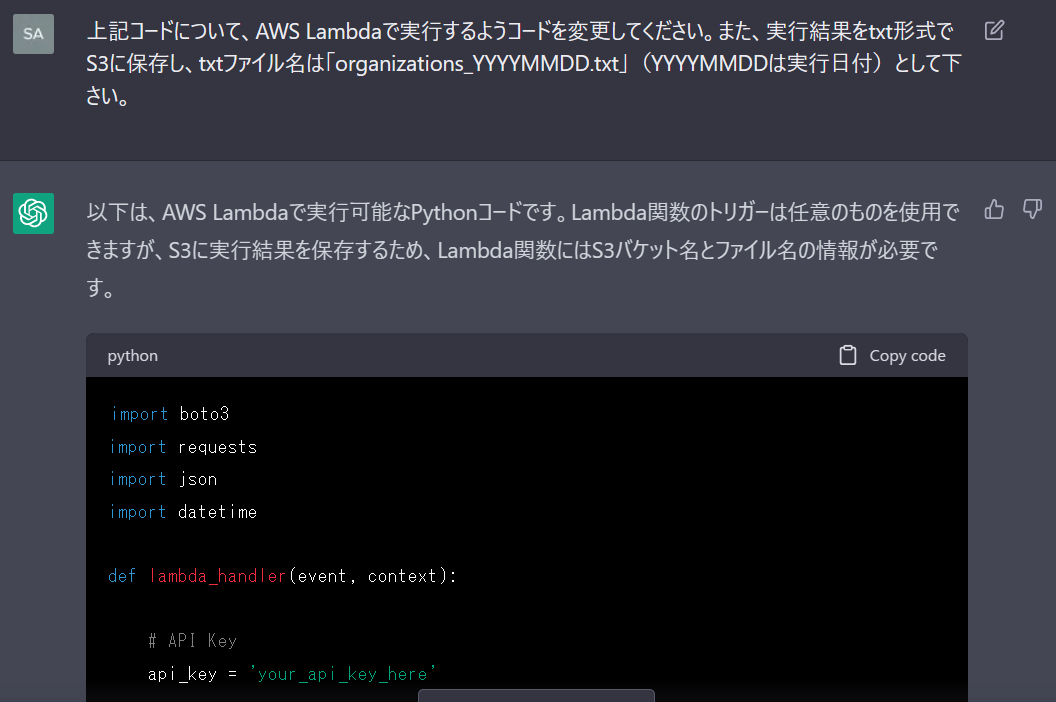
Task: Click the Copy code label
Action: click(907, 356)
